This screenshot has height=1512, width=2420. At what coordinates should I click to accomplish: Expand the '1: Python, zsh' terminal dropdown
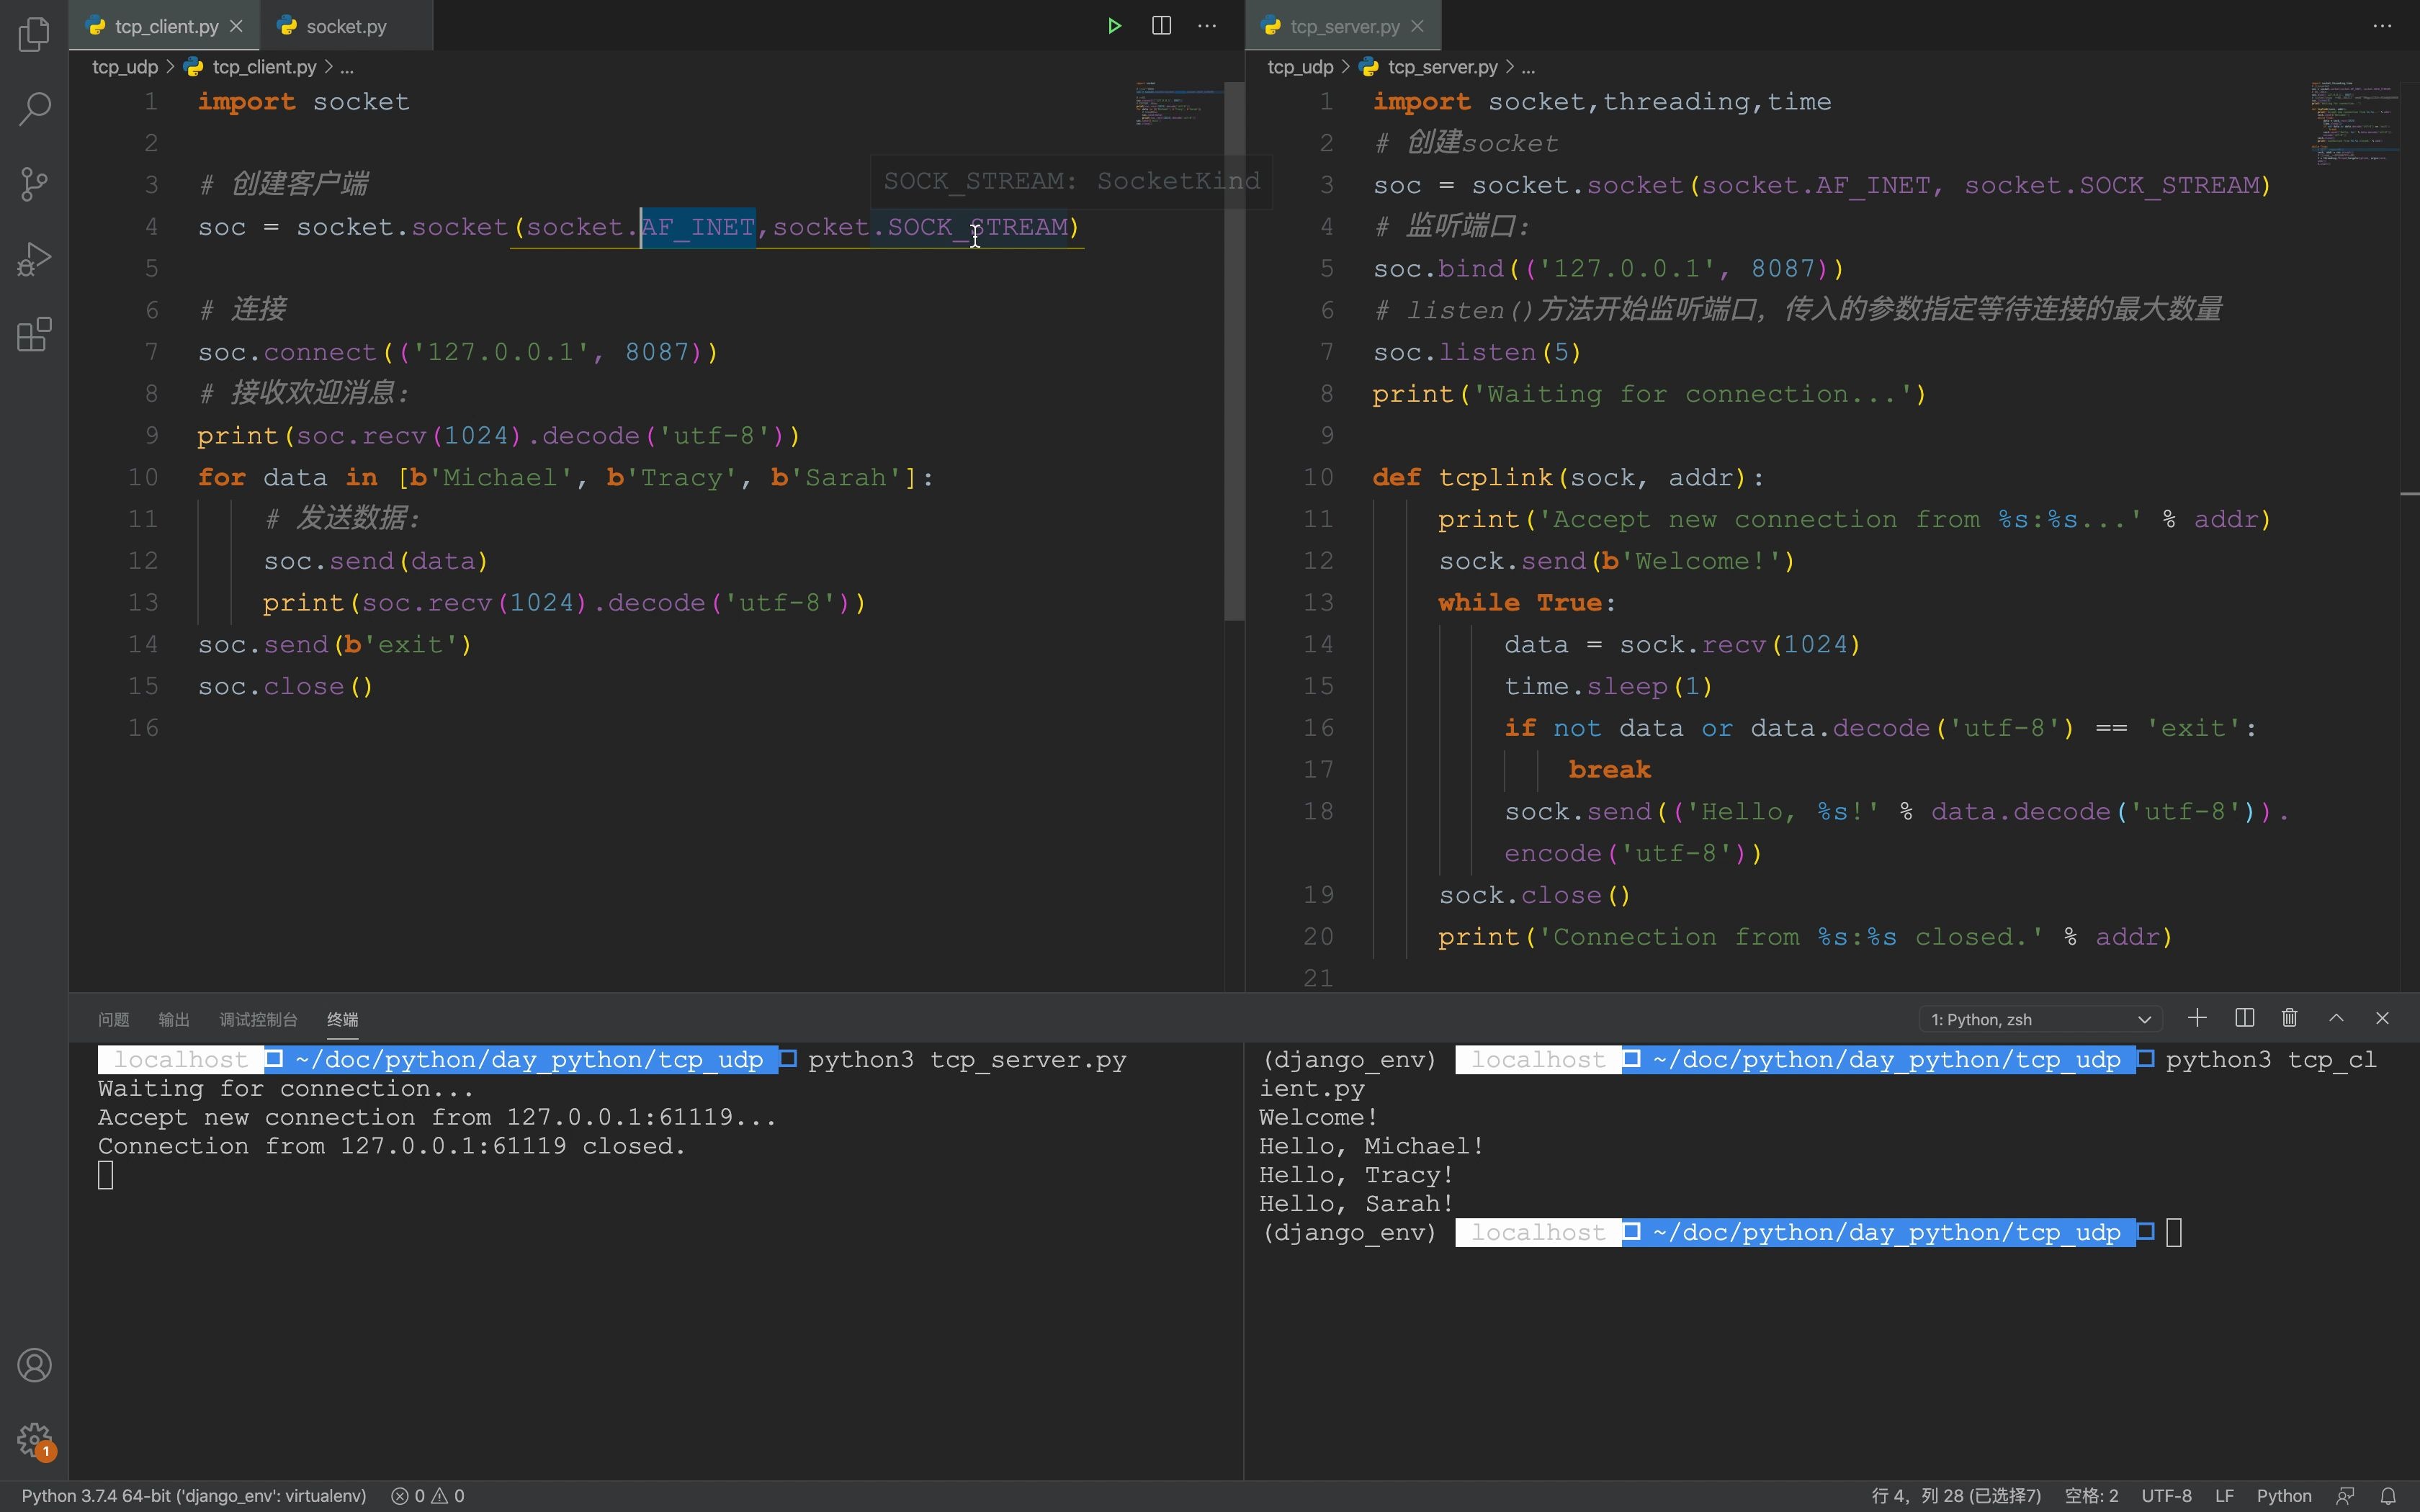[2040, 1019]
